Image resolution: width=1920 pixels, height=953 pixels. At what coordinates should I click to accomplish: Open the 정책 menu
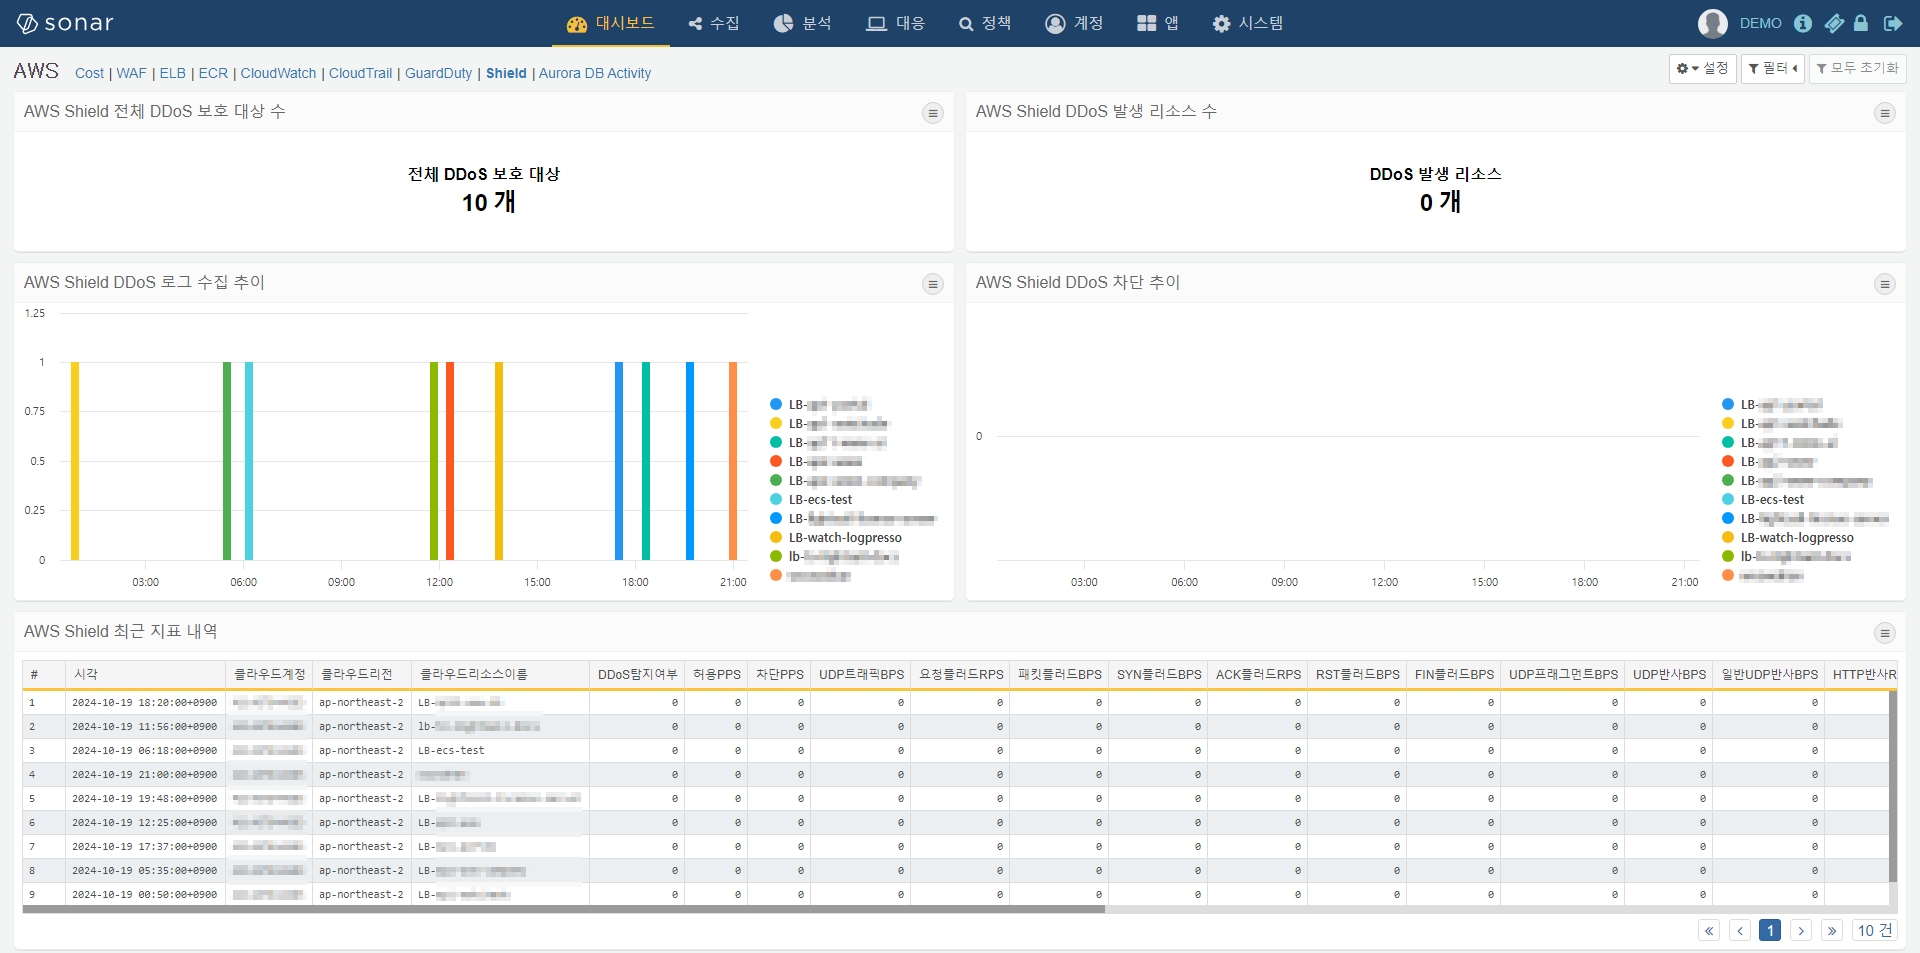coord(985,23)
